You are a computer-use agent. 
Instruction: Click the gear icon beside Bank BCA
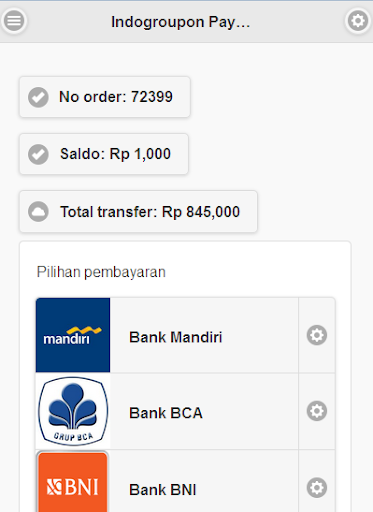pyautogui.click(x=317, y=411)
